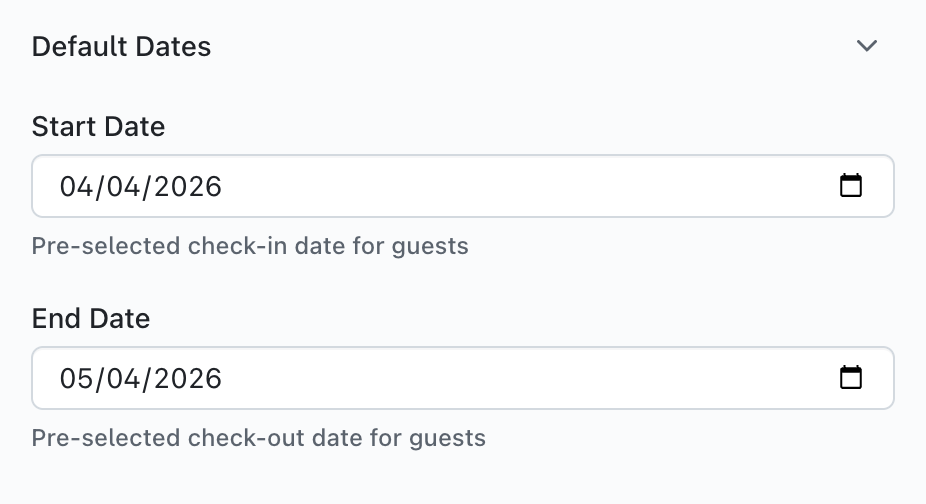
Task: Open the Start Date calendar picker icon
Action: (850, 186)
